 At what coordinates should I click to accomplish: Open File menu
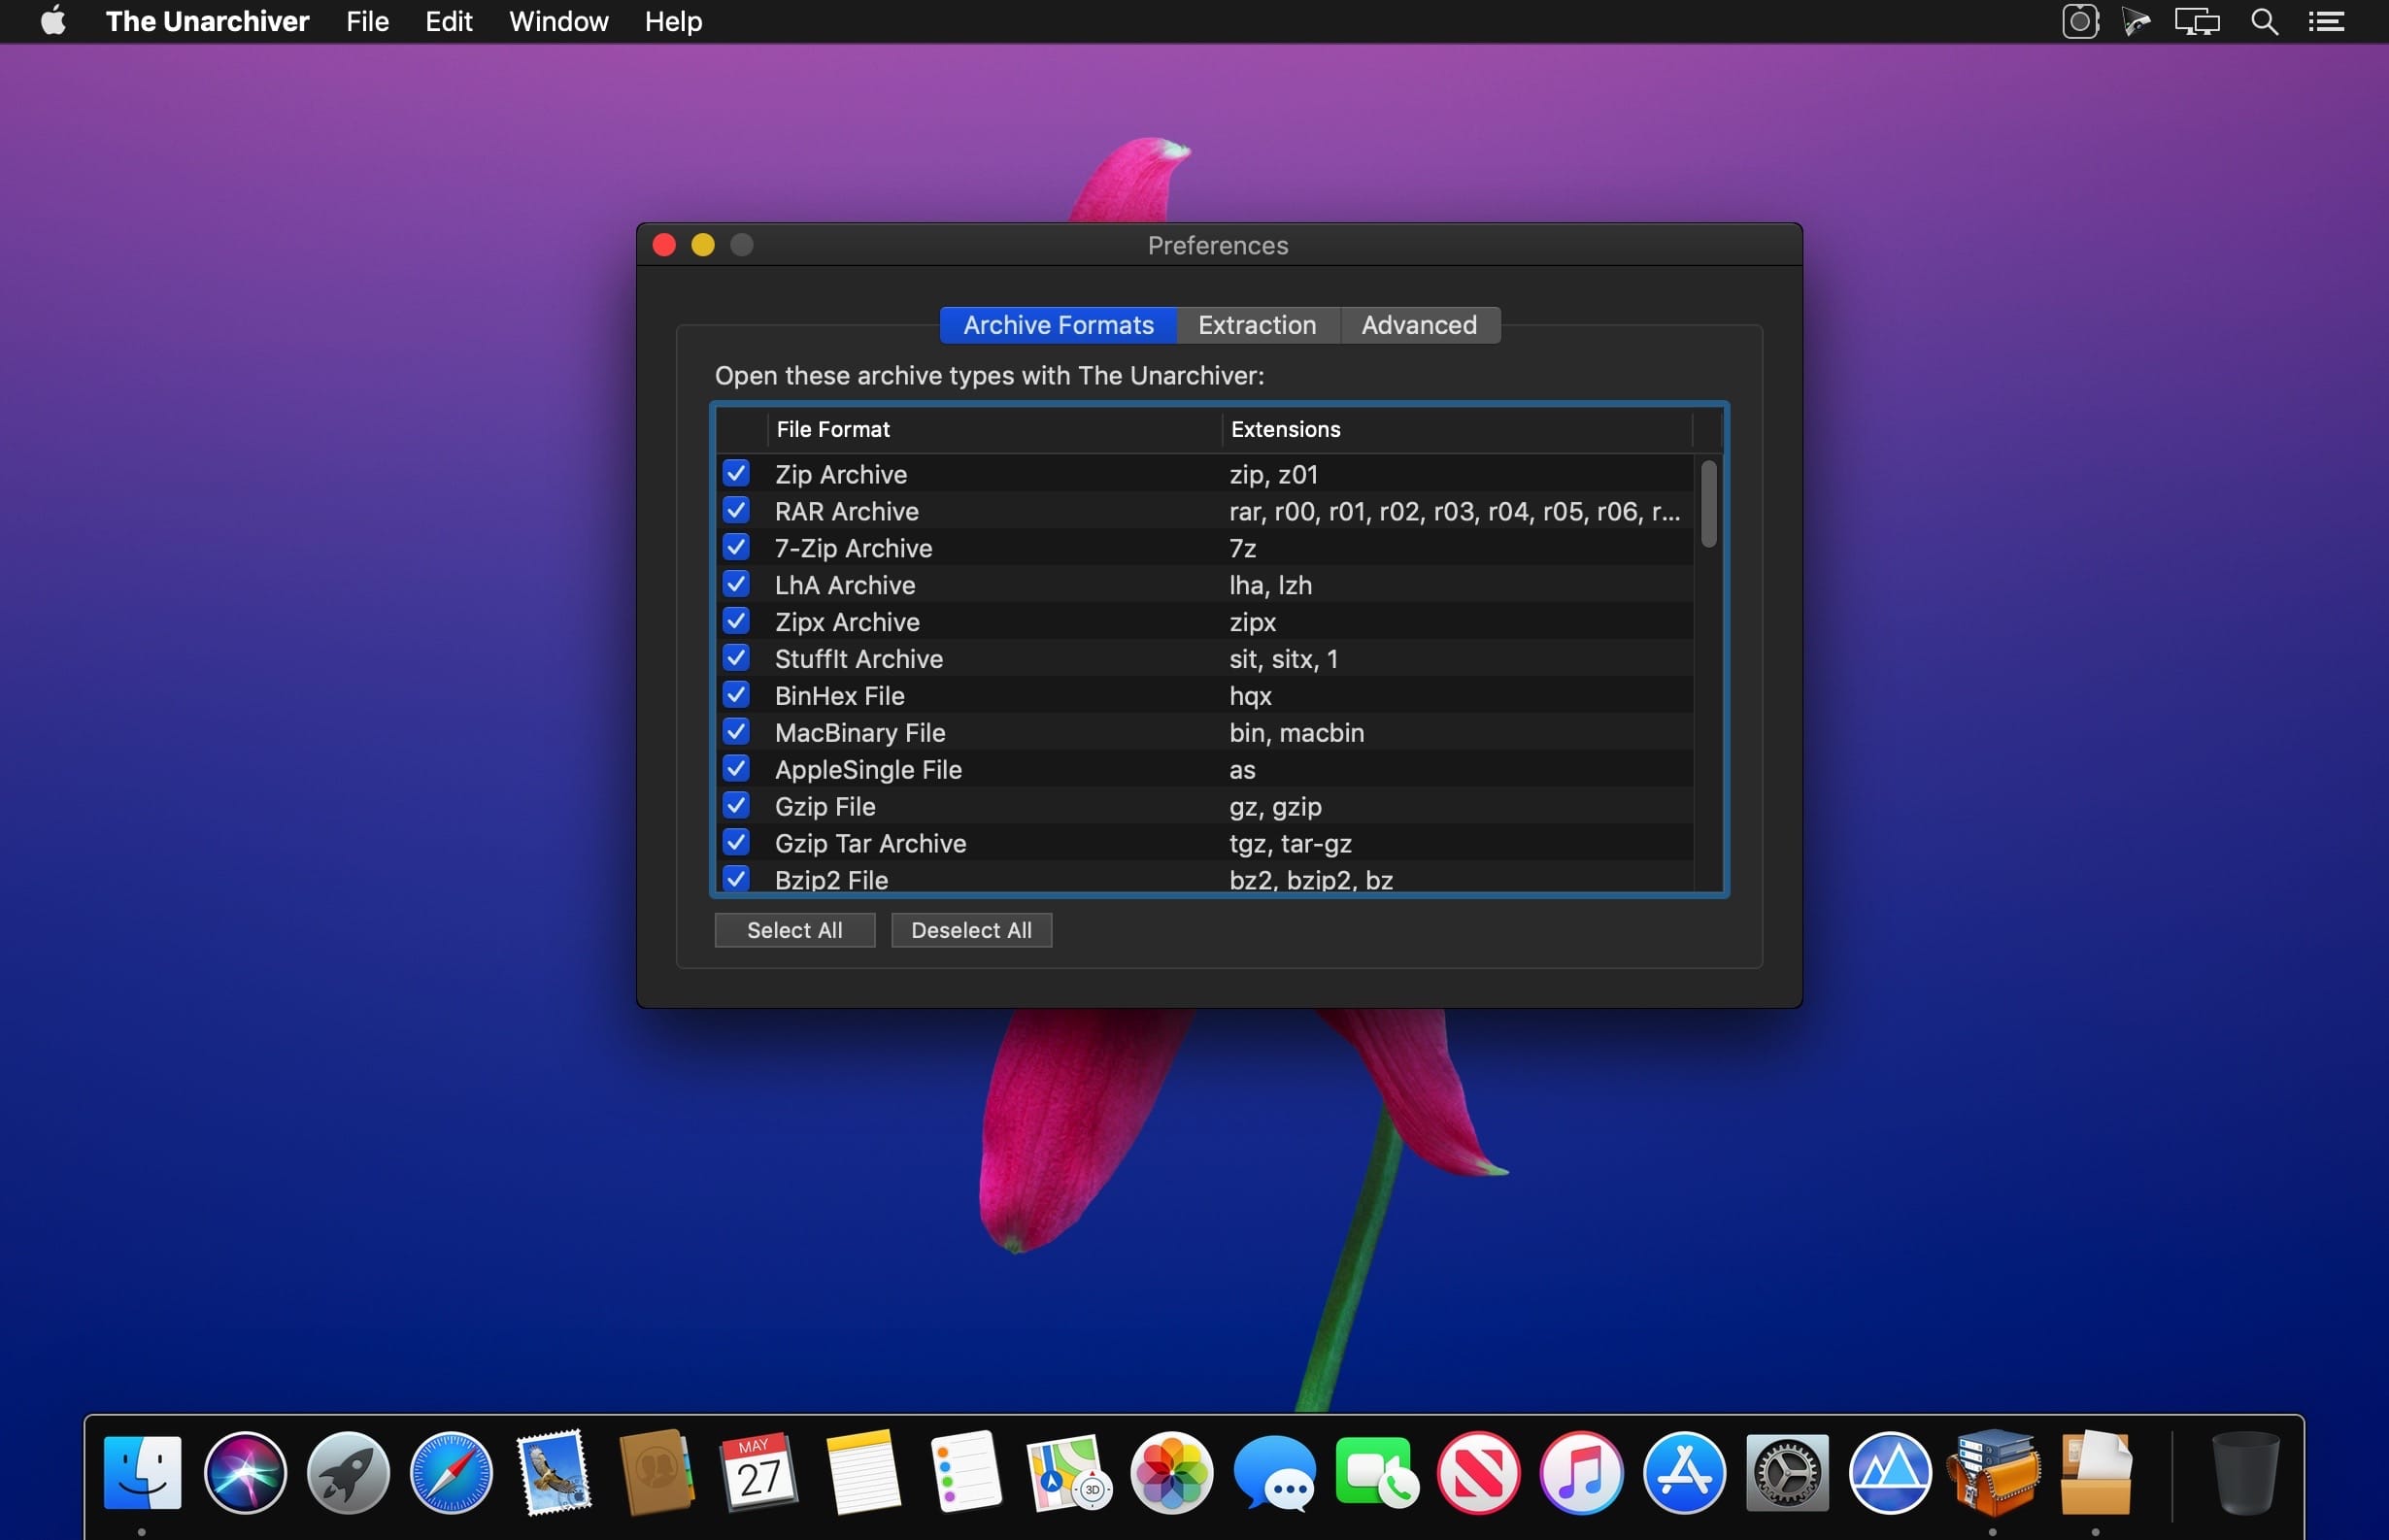(x=367, y=21)
